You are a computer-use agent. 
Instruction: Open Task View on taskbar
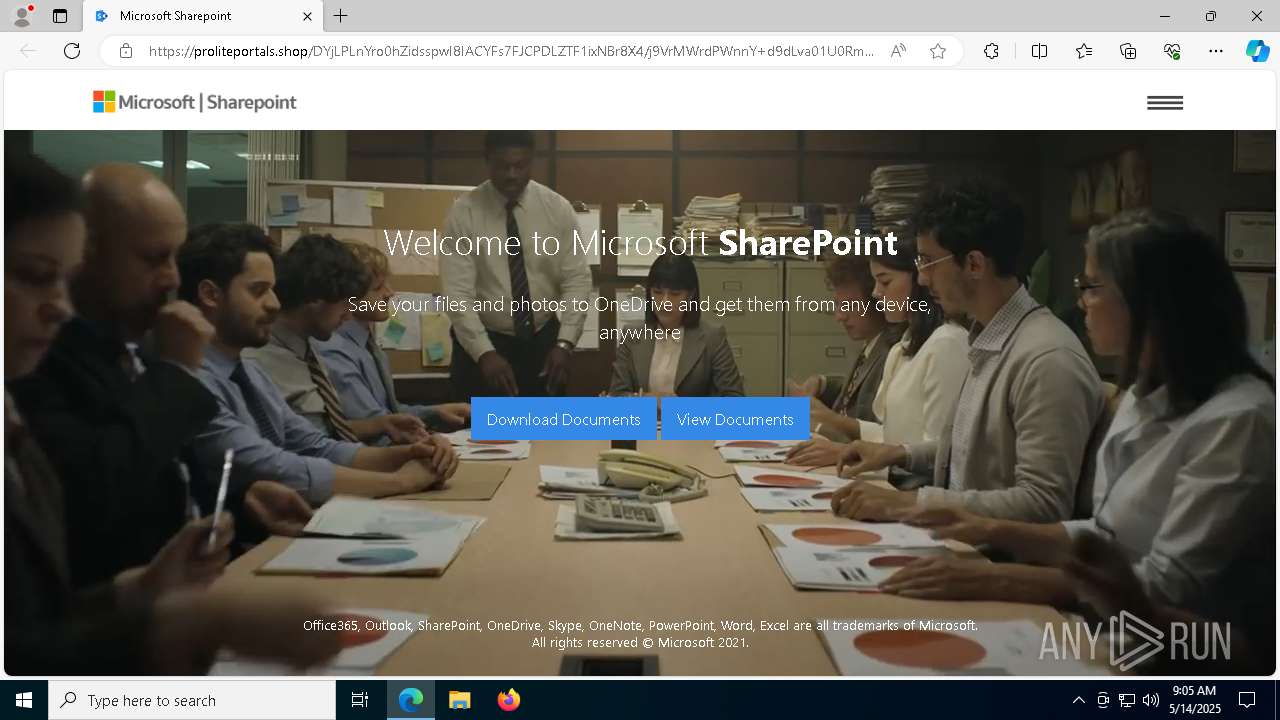tap(360, 700)
